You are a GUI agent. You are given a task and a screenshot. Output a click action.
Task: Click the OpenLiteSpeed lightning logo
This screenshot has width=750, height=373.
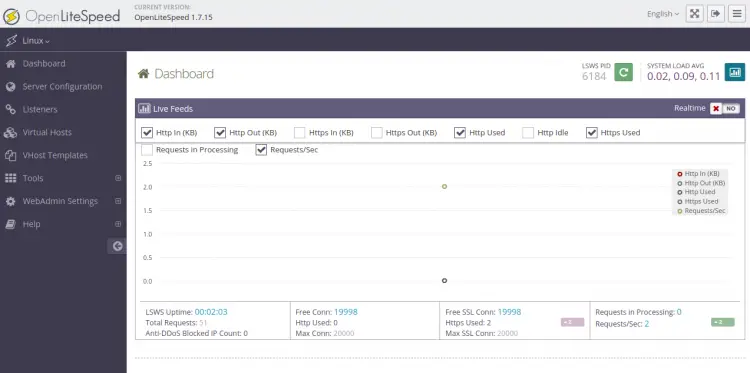pos(11,16)
